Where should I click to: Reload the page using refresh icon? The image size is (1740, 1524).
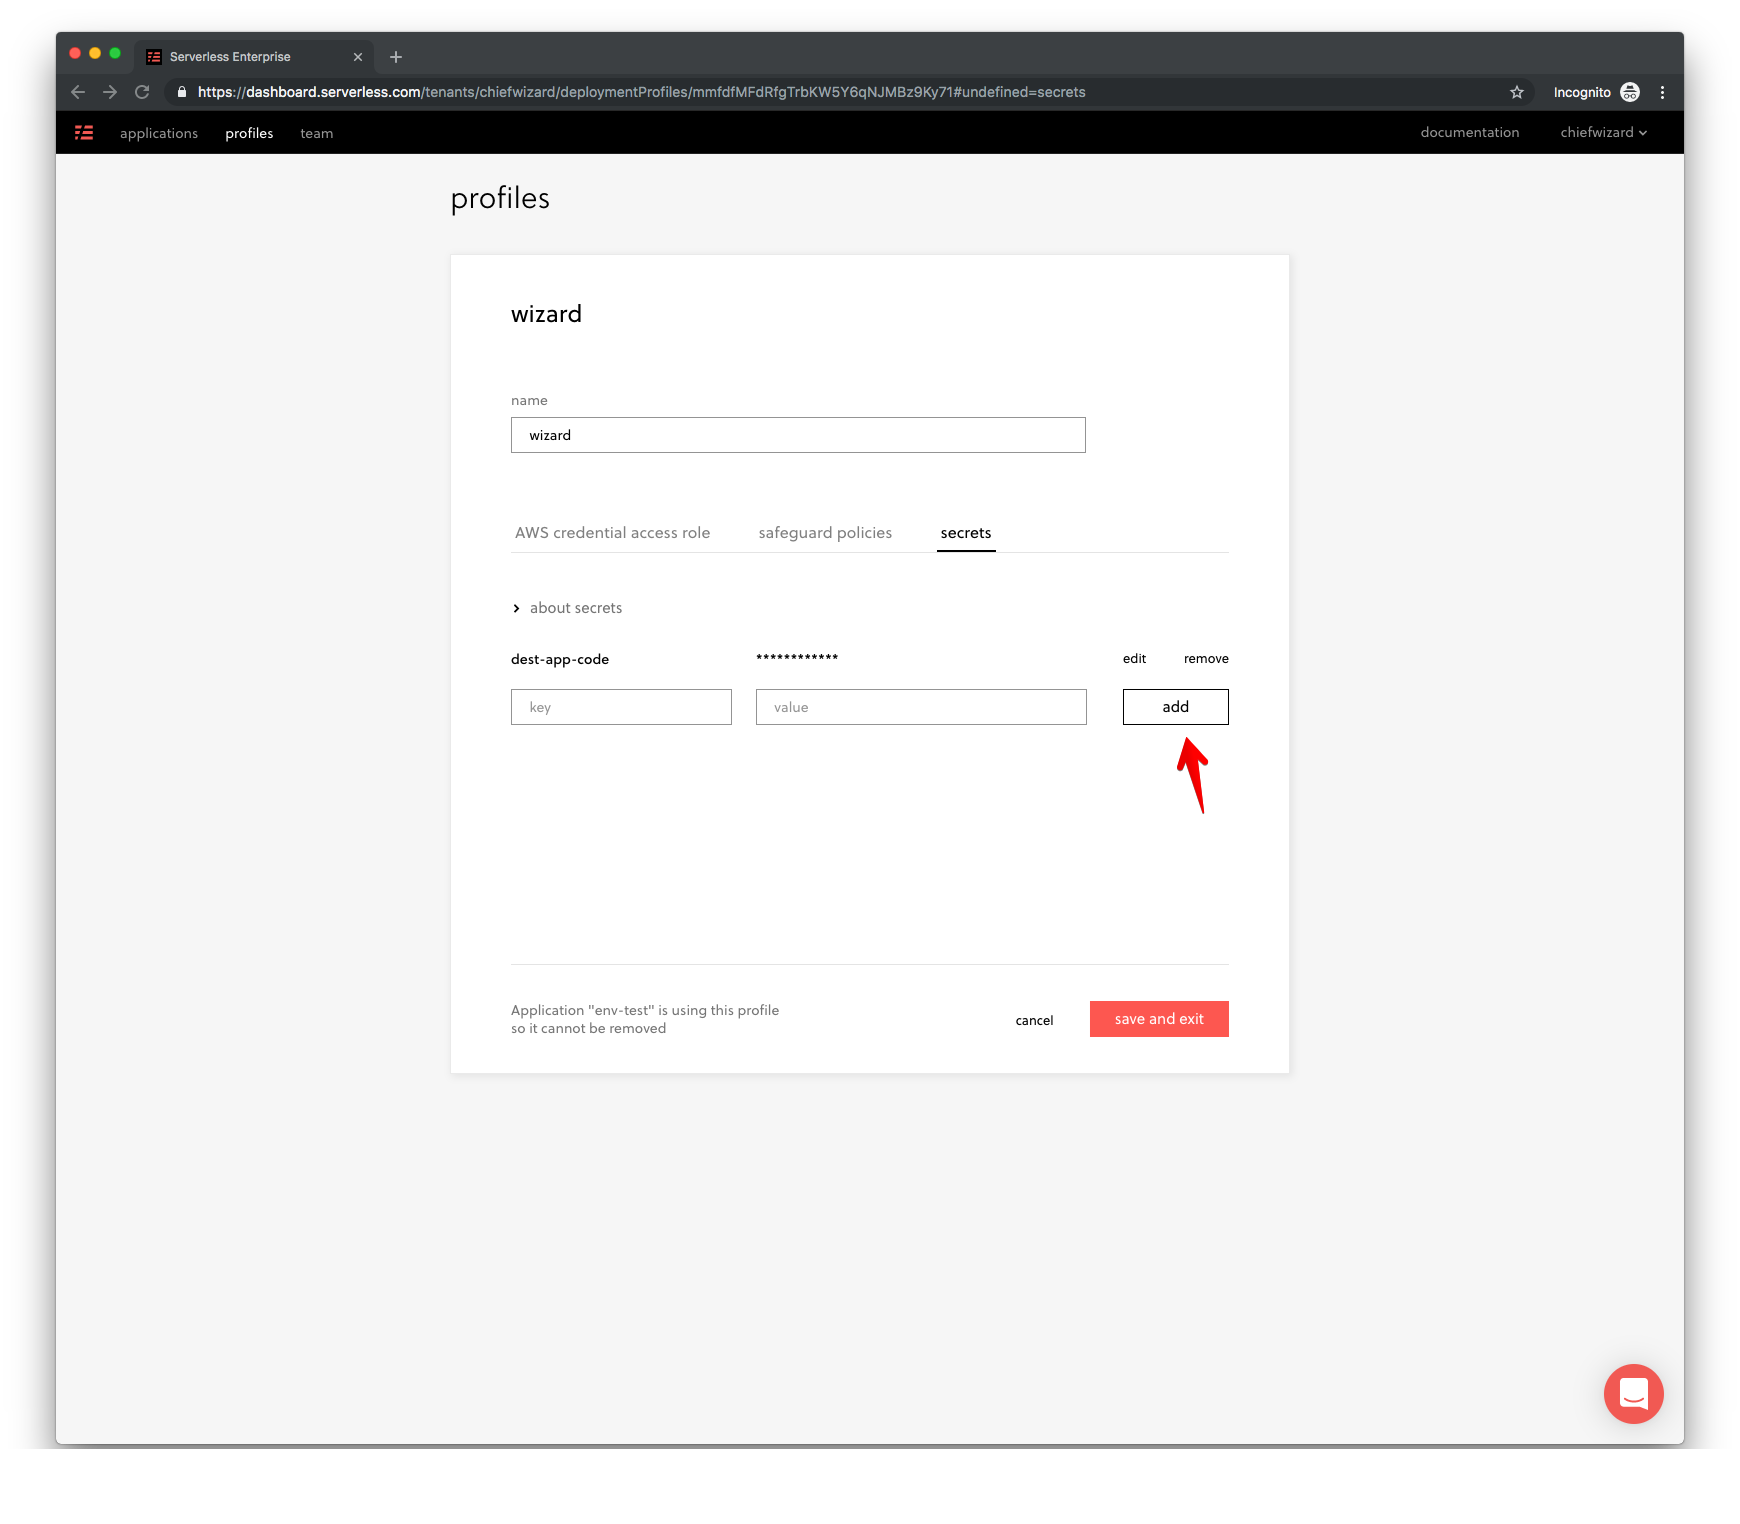142,92
